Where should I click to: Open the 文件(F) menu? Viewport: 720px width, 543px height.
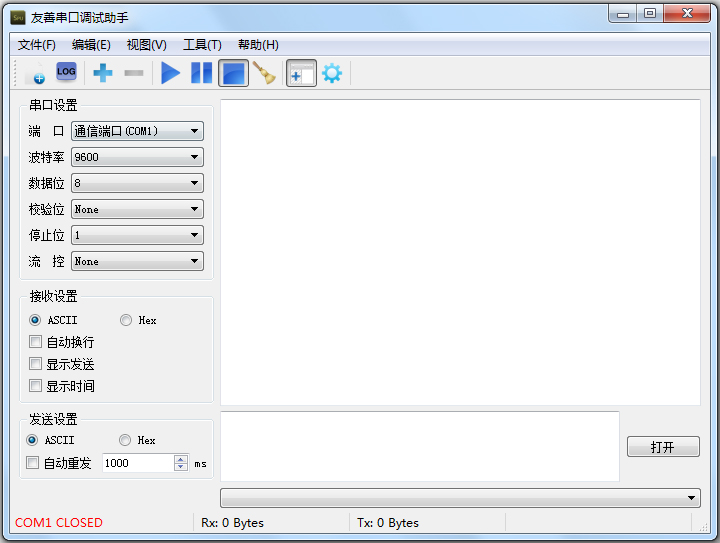tap(37, 45)
